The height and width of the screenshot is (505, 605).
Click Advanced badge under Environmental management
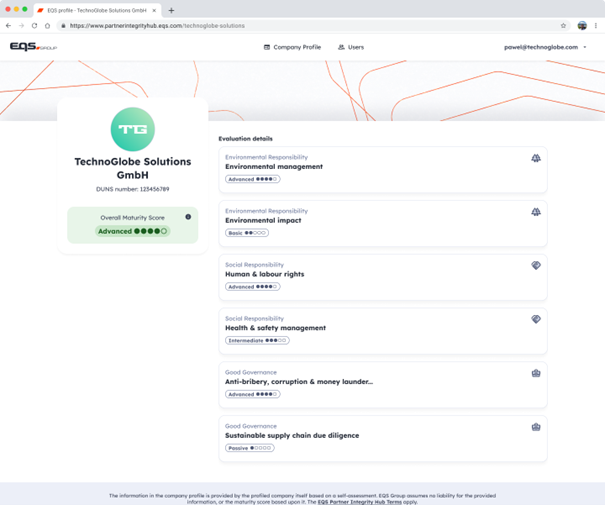[253, 179]
